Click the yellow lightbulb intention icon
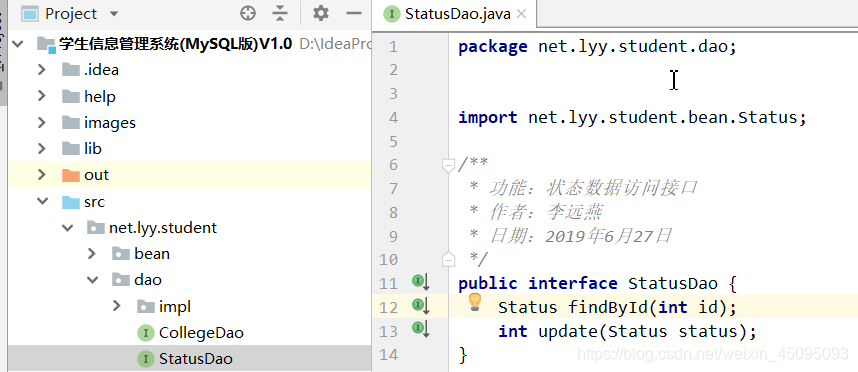 475,302
